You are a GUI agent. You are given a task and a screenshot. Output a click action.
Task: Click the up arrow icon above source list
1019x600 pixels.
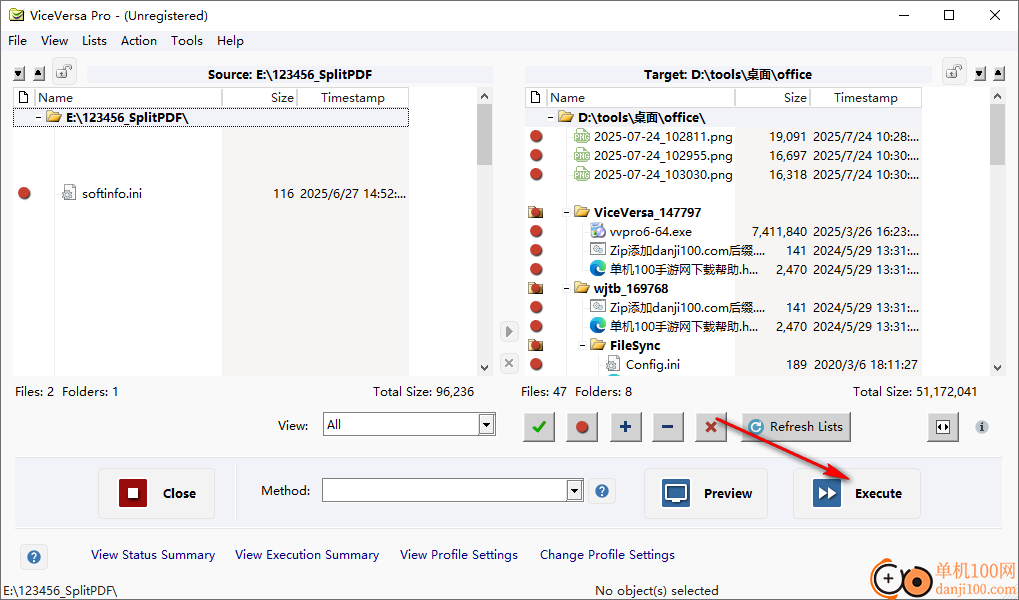point(38,73)
